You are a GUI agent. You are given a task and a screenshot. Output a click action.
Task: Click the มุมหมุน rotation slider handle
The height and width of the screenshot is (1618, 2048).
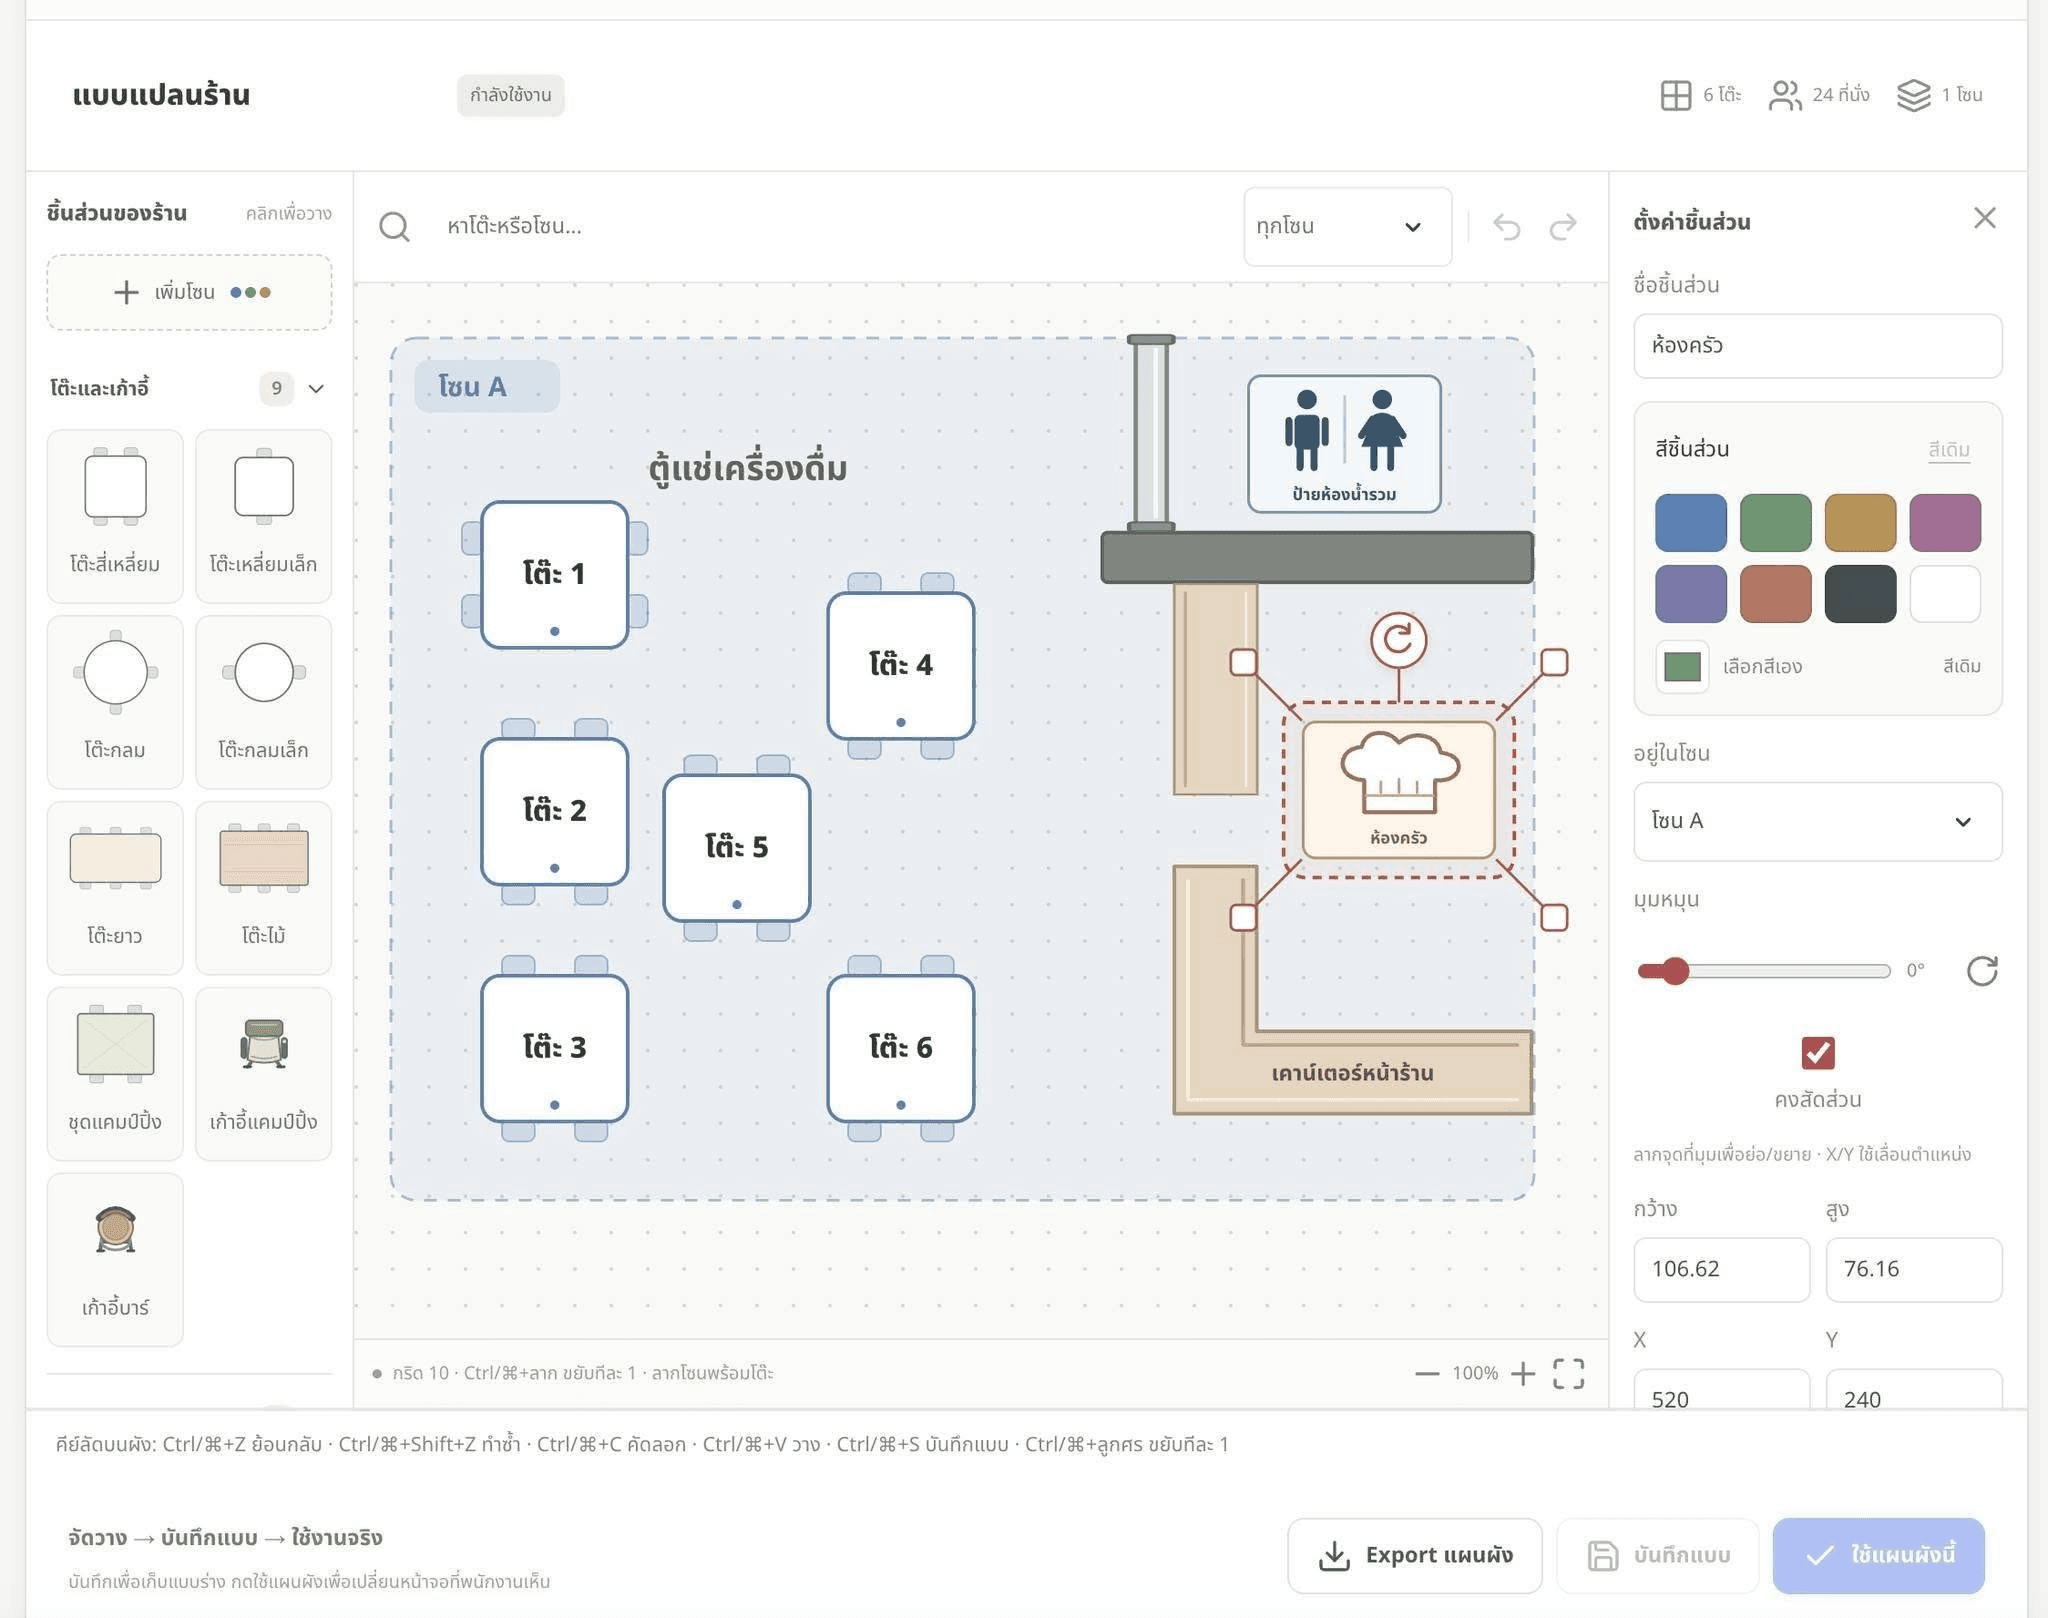(1675, 970)
